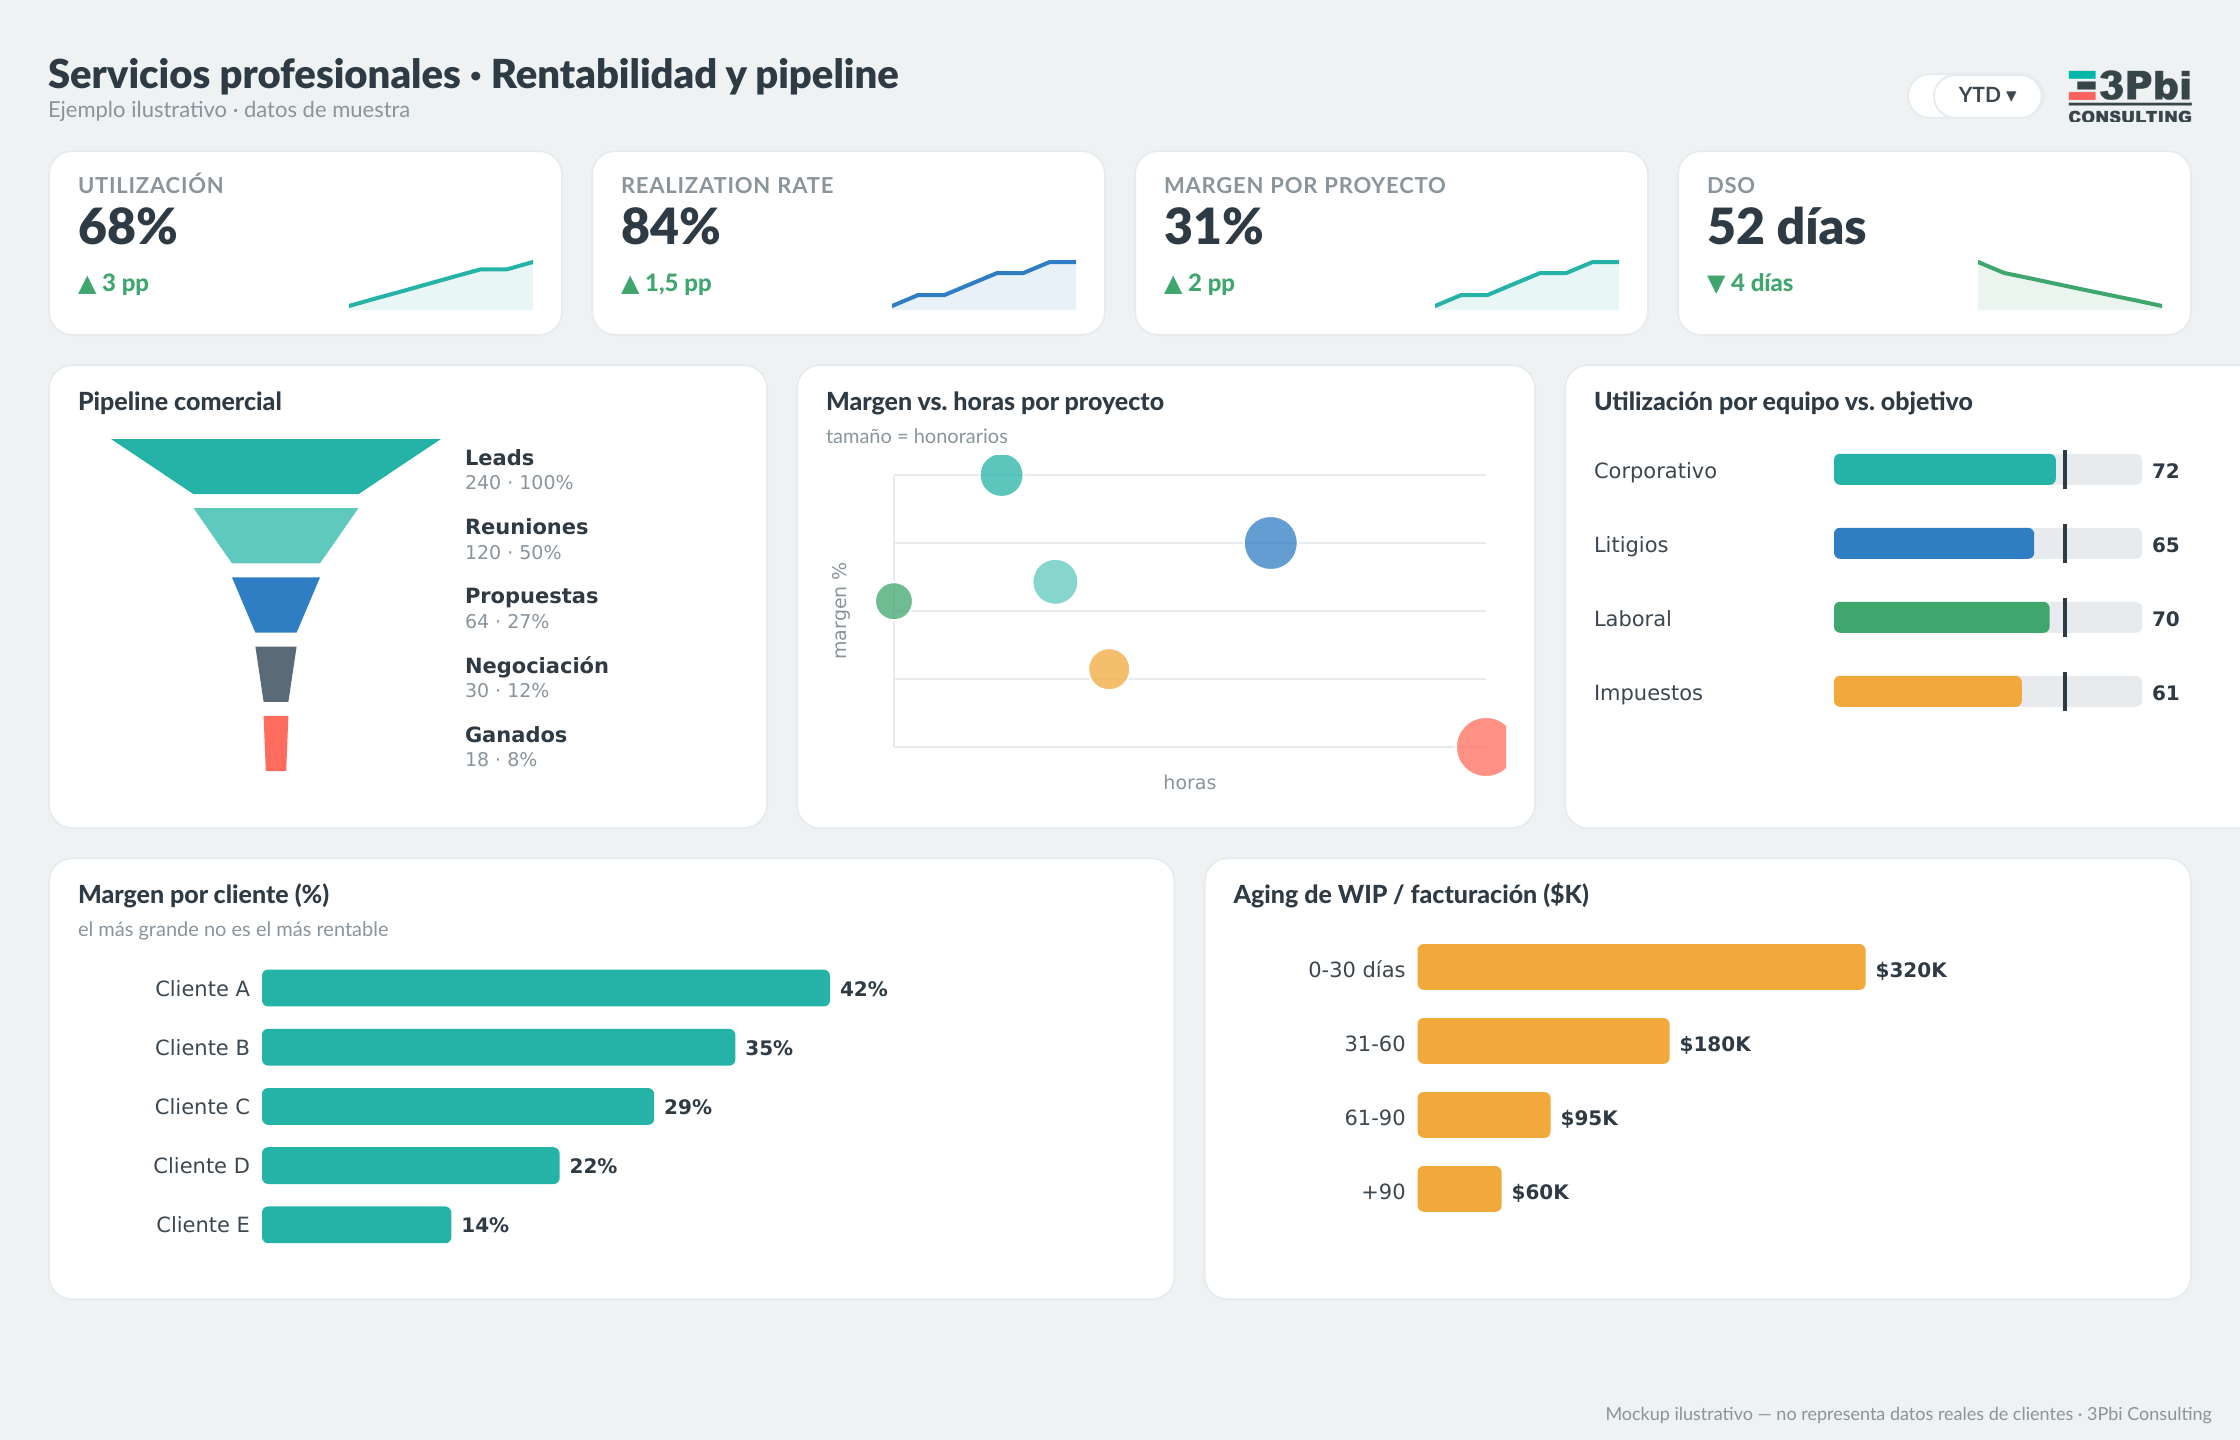The width and height of the screenshot is (2240, 1440).
Task: Click the Reuniones 120 · 50% label
Action: (526, 539)
